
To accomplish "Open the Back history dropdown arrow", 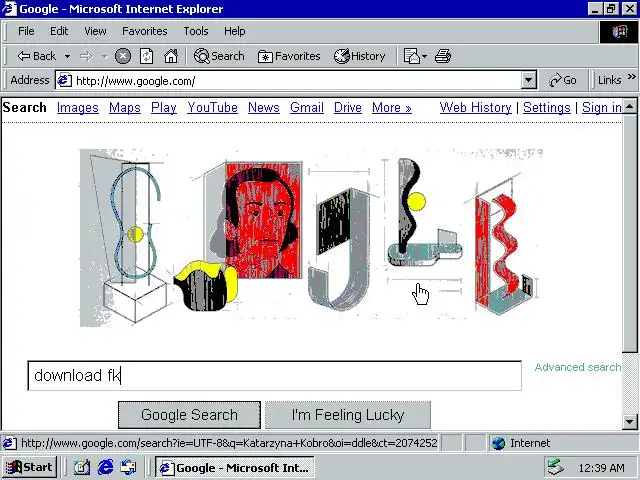I will tap(67, 56).
